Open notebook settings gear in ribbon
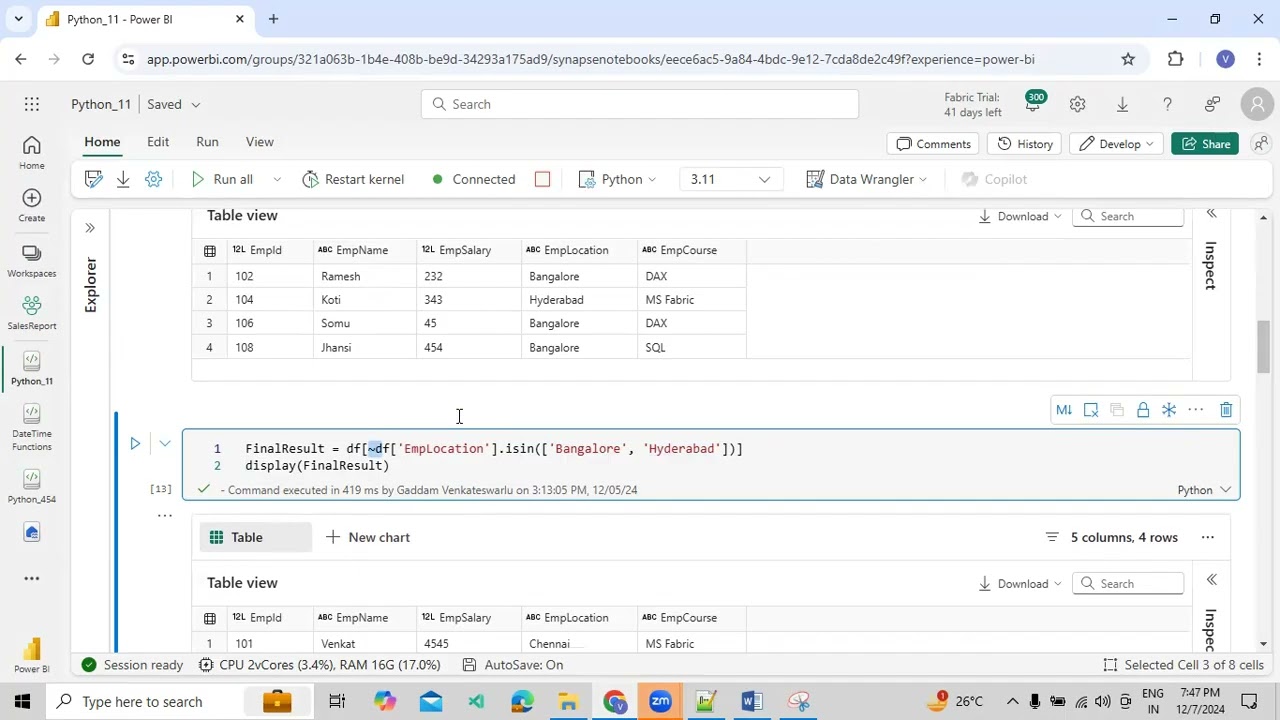The width and height of the screenshot is (1280, 720). (x=153, y=179)
